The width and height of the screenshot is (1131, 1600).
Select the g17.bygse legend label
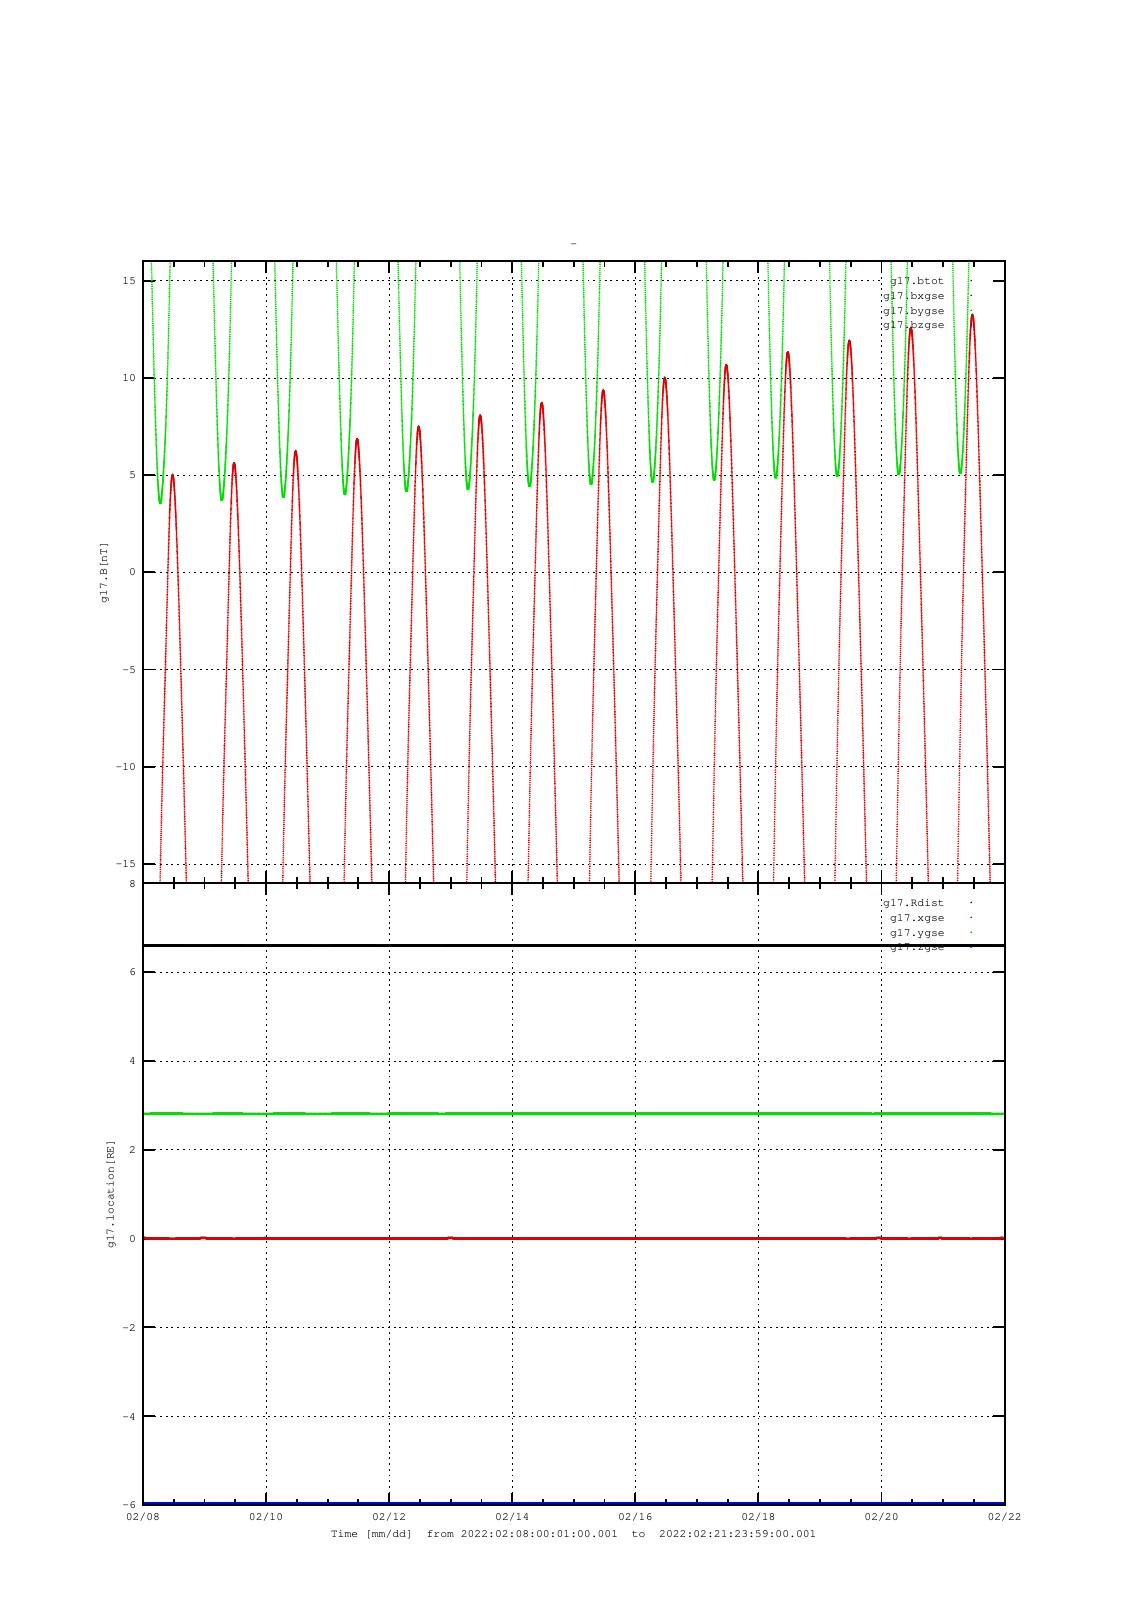[x=913, y=311]
